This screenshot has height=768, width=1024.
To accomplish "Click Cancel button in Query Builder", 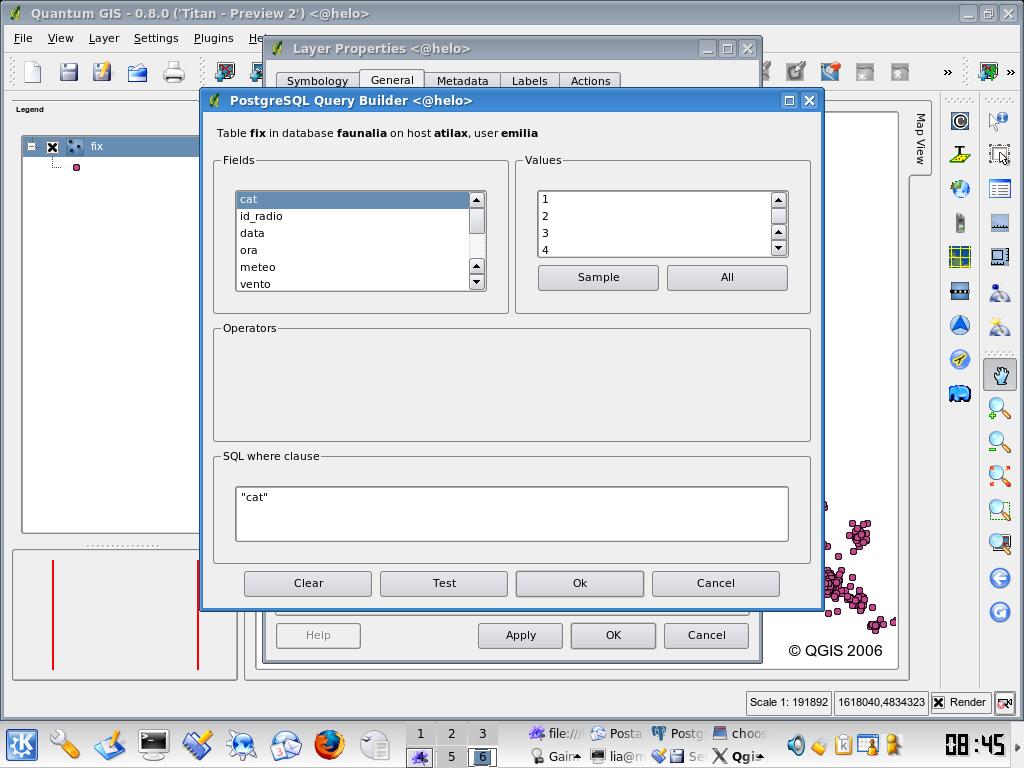I will point(716,583).
